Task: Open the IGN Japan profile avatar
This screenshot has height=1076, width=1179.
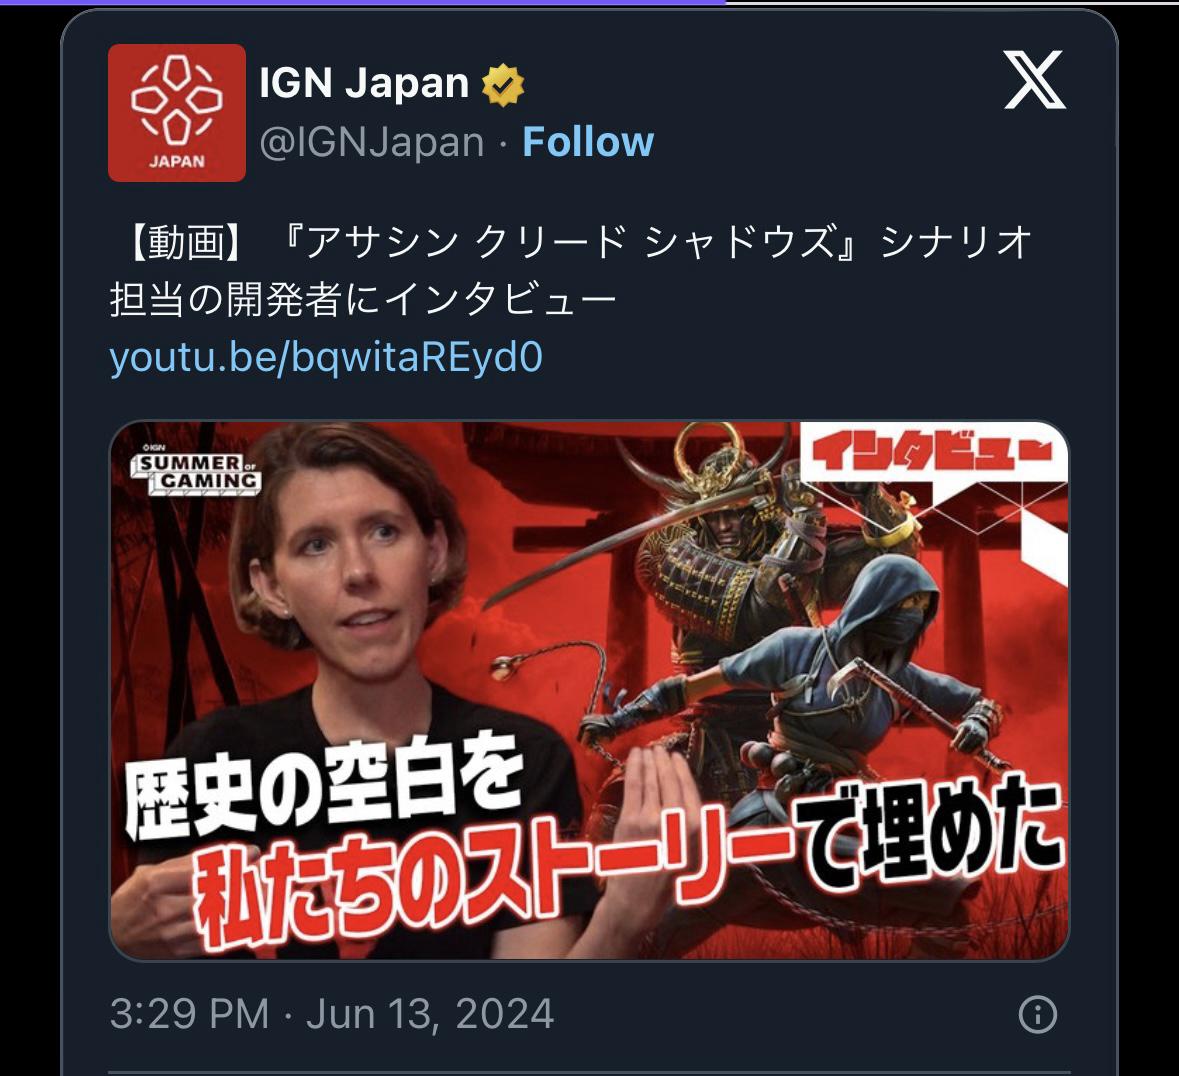Action: click(177, 113)
